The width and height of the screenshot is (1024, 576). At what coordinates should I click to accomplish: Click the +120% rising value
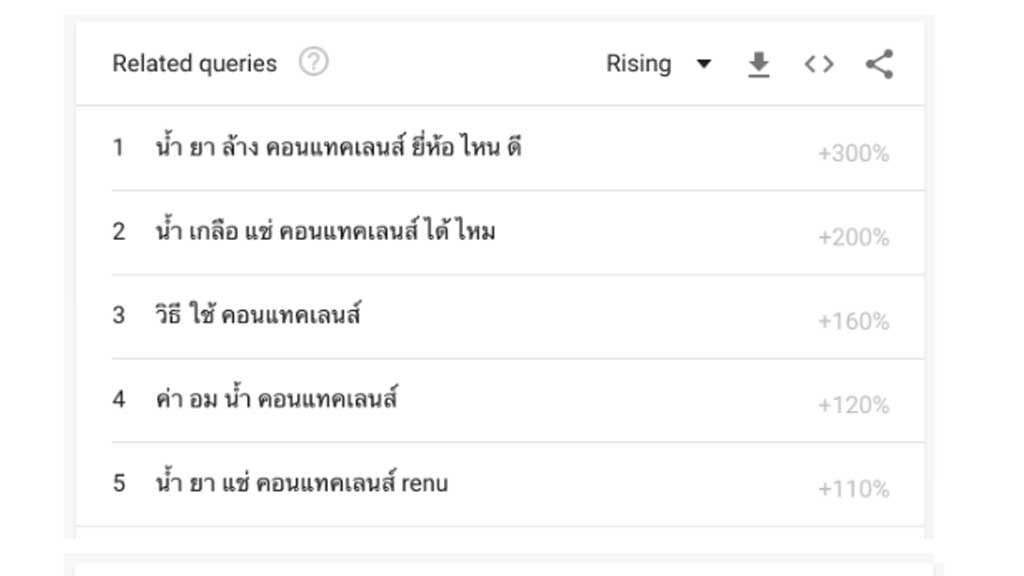point(853,405)
